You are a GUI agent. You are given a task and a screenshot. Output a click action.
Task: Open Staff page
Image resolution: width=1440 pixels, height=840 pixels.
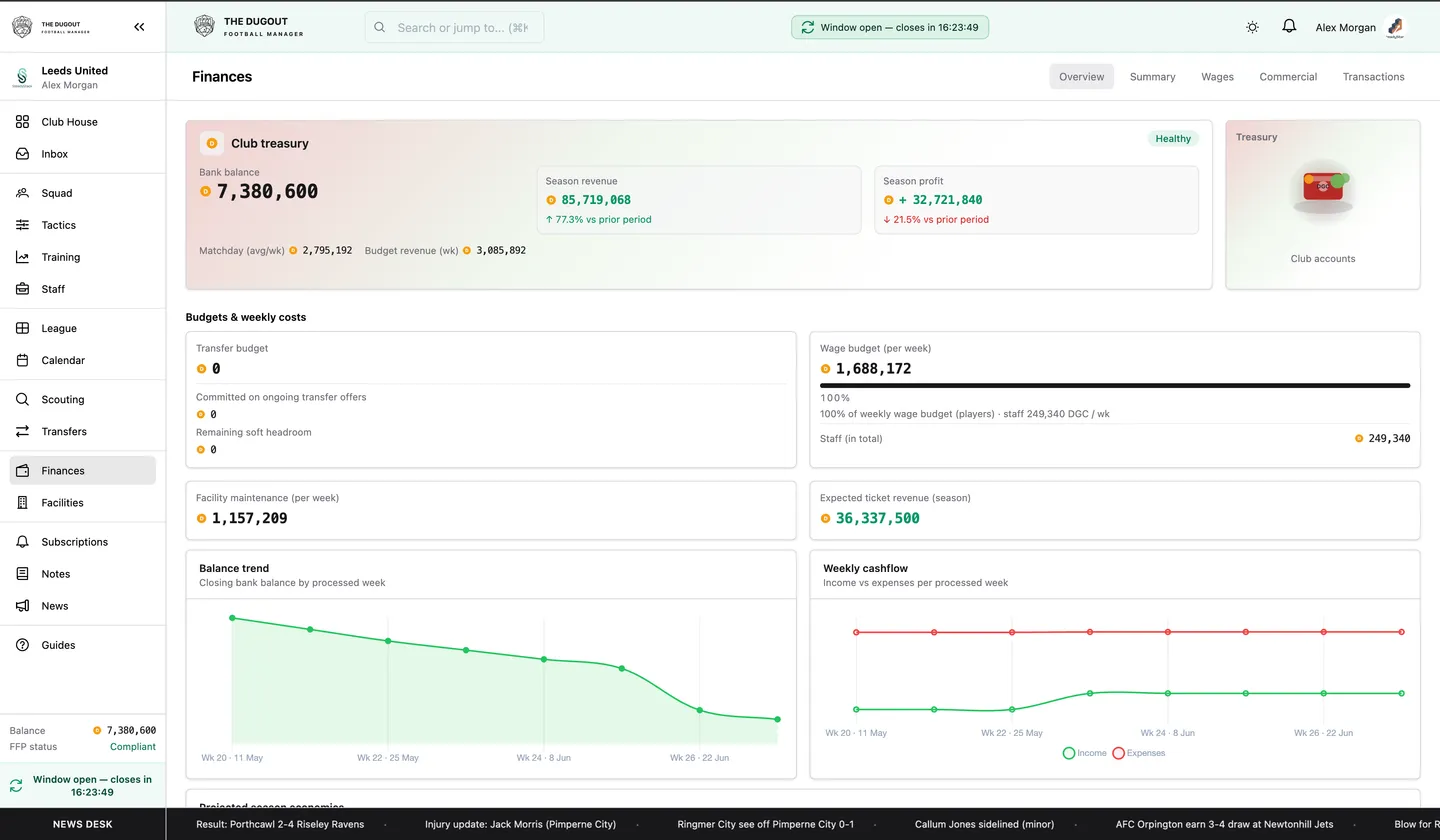click(83, 289)
